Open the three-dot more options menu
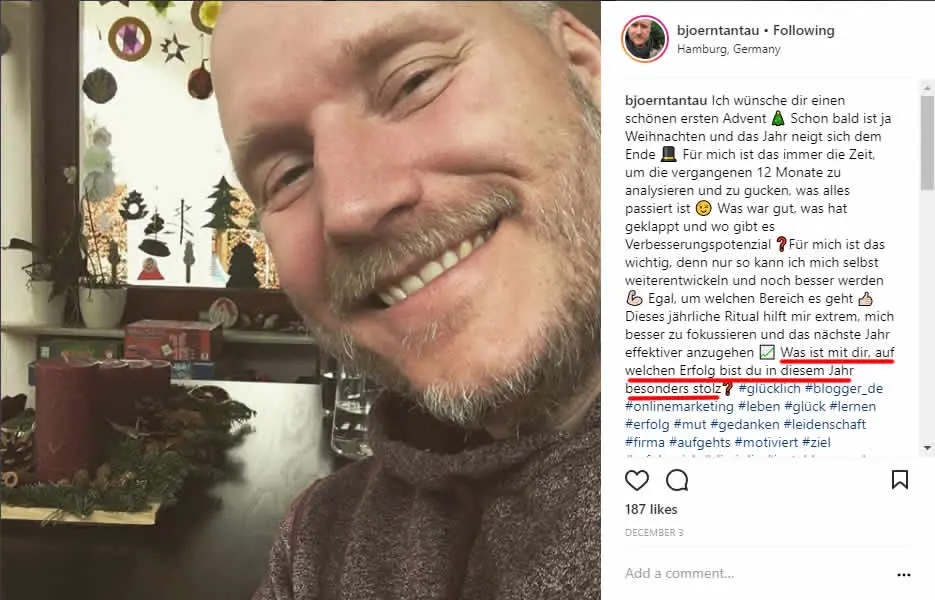 click(x=903, y=575)
